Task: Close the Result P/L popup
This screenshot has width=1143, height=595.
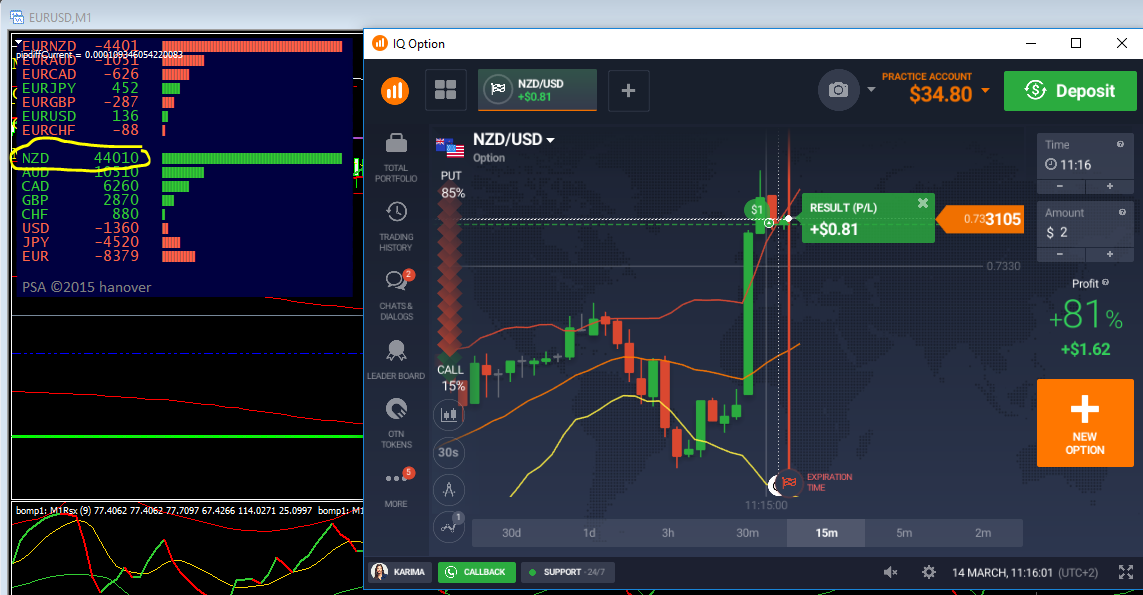Action: click(923, 203)
